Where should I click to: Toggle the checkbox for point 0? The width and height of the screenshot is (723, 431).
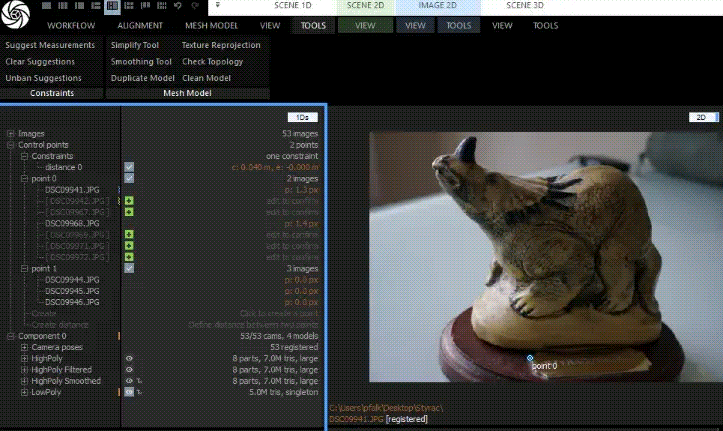(129, 178)
